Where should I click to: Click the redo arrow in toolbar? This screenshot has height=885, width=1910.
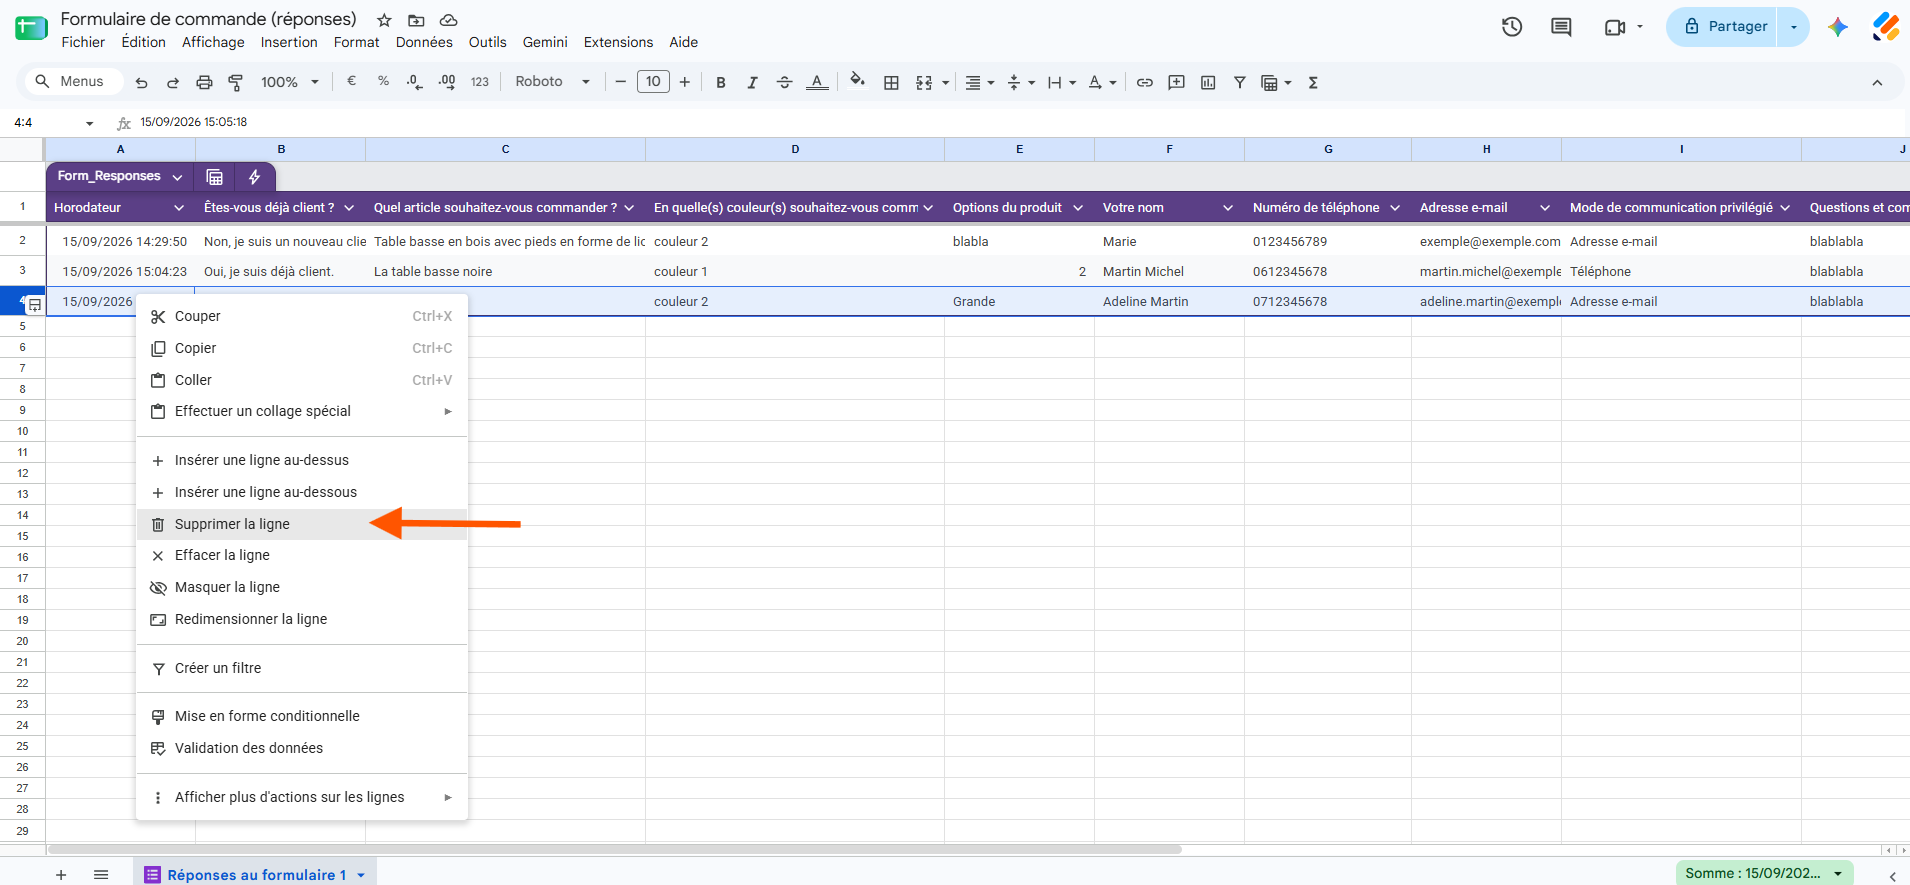coord(173,82)
